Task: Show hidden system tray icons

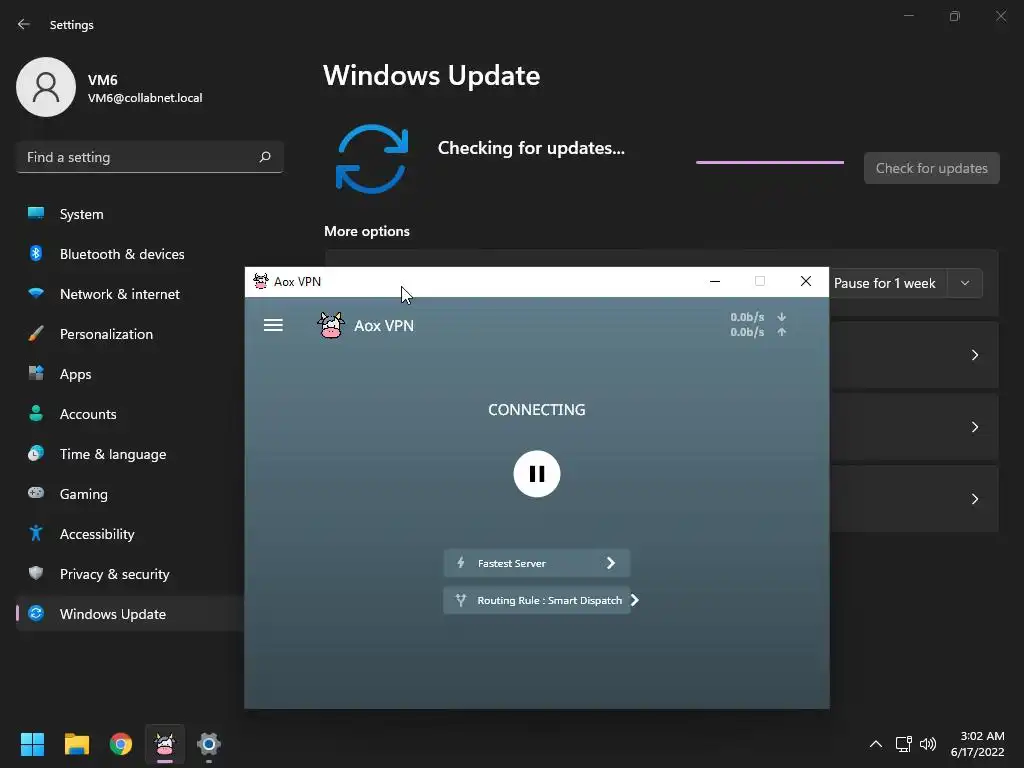Action: 876,744
